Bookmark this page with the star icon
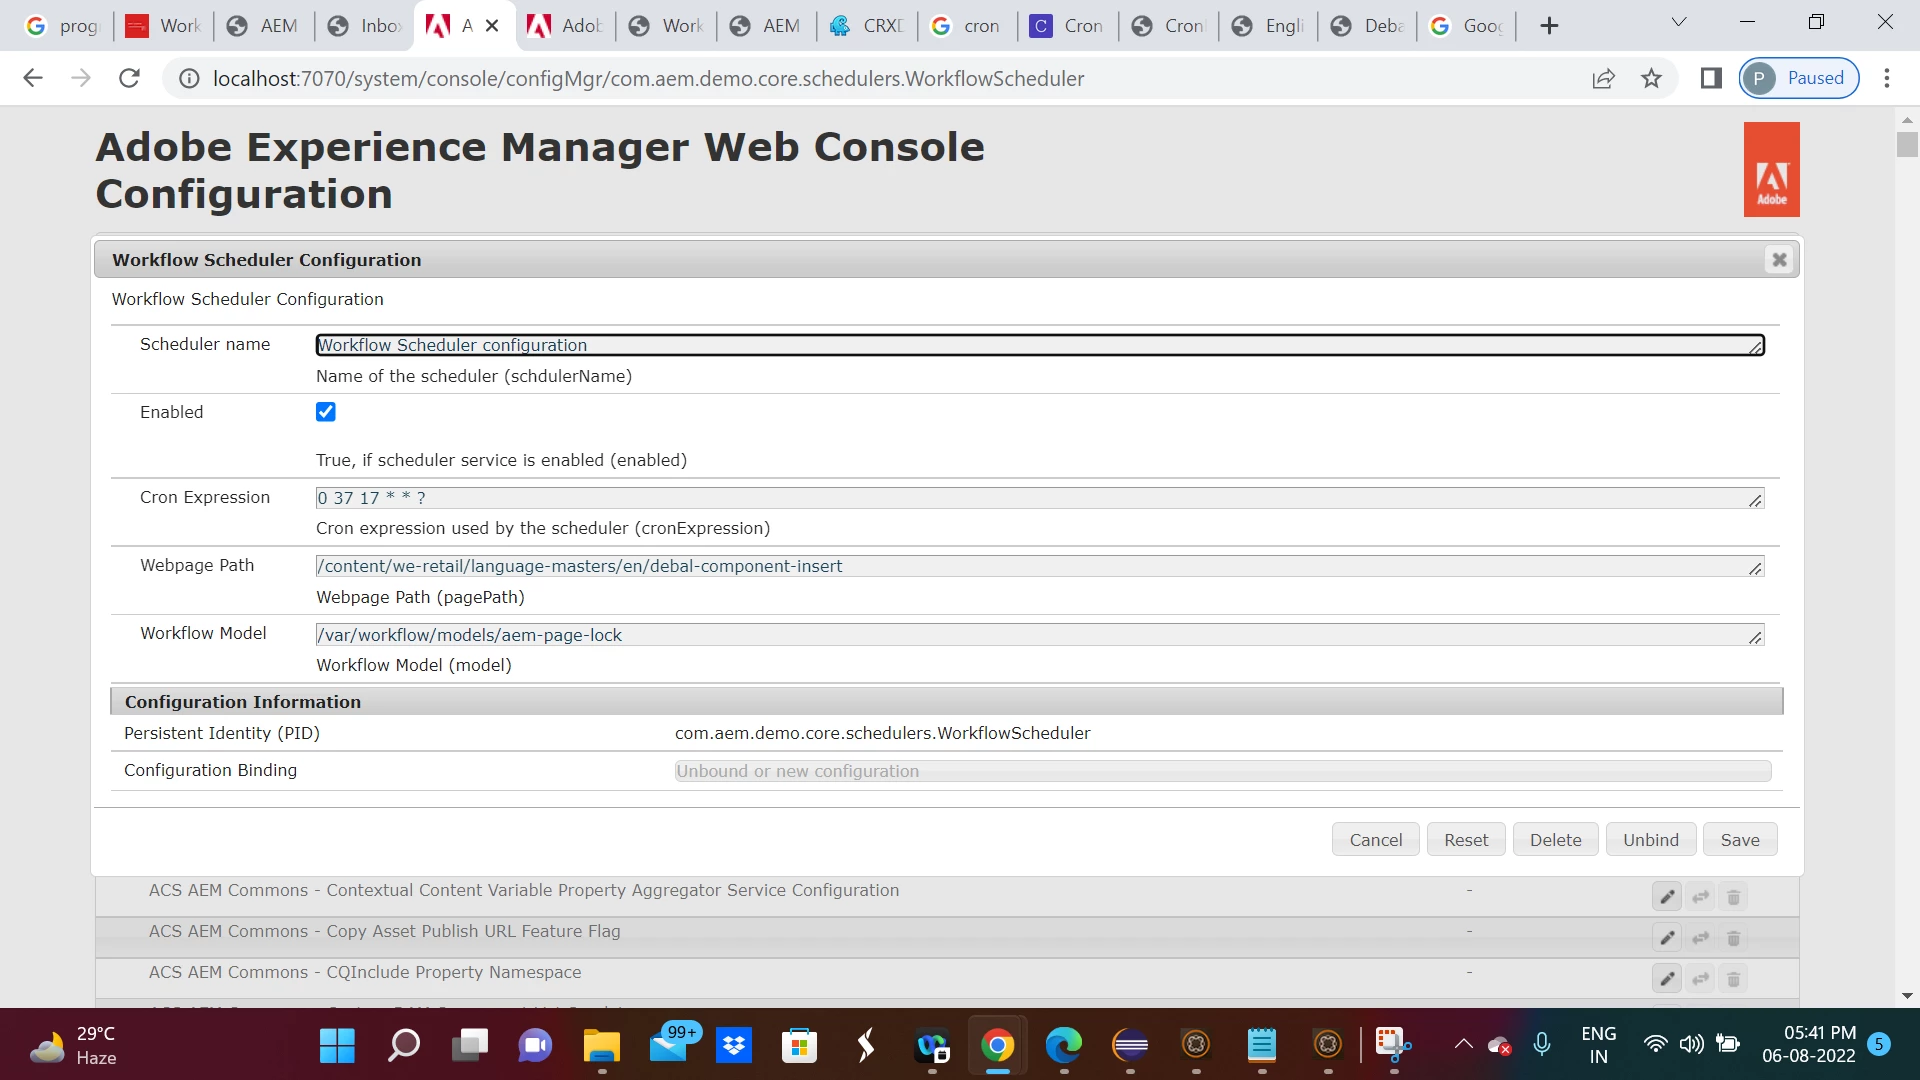This screenshot has height=1080, width=1920. [x=1651, y=78]
